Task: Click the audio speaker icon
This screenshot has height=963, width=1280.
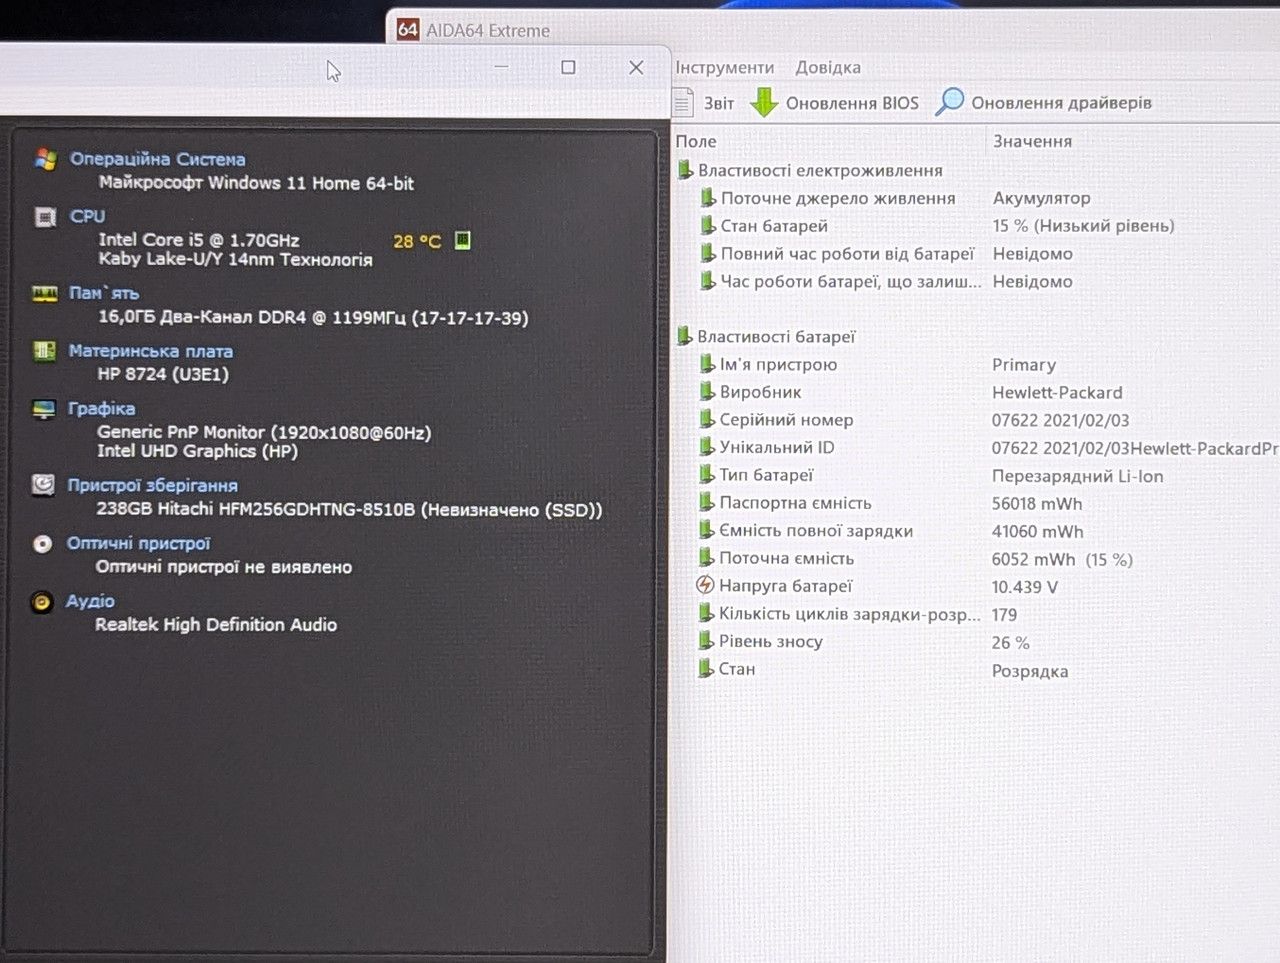Action: pos(41,602)
